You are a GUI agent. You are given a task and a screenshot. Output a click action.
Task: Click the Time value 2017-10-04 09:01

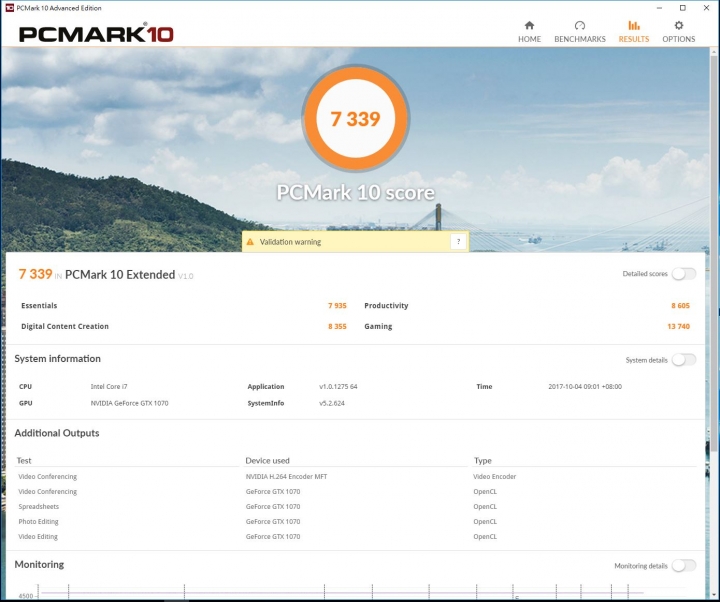point(585,387)
